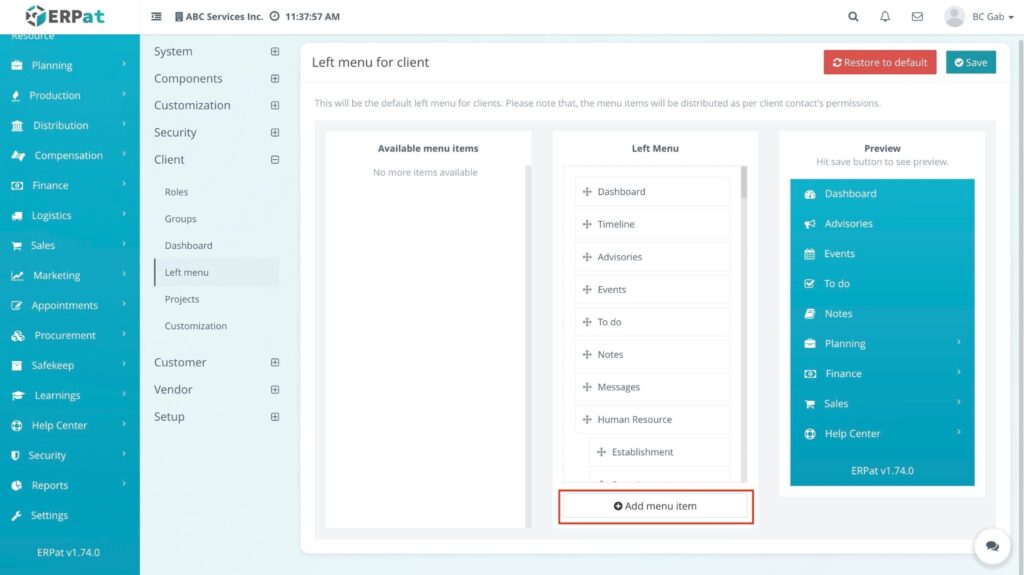Screen dimensions: 1024x575
Task: Expand the System settings section
Action: coord(275,52)
